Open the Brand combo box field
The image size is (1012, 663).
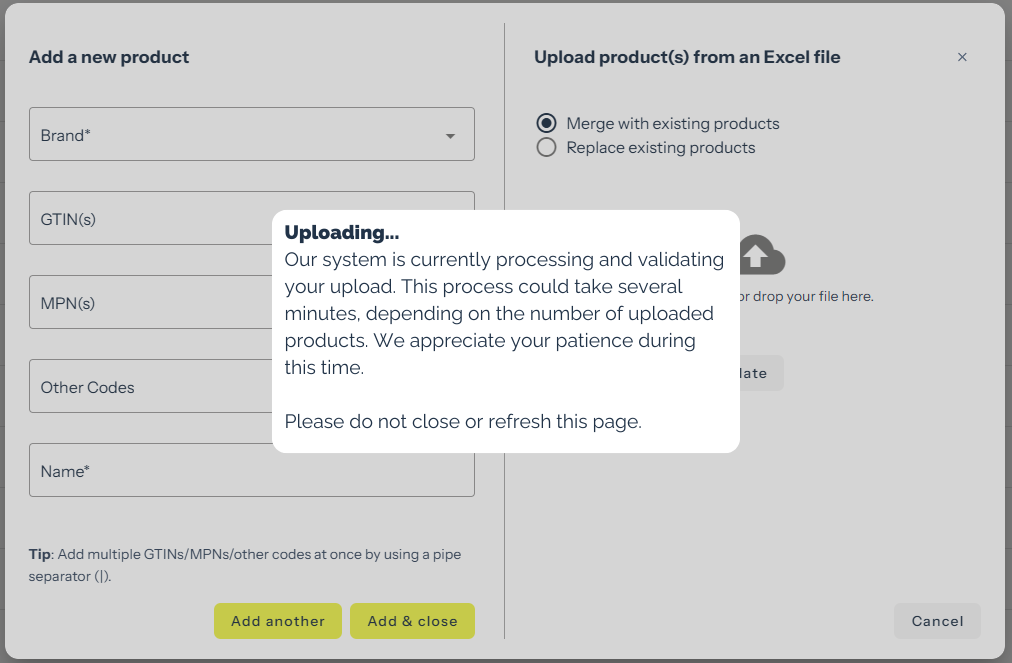240,135
